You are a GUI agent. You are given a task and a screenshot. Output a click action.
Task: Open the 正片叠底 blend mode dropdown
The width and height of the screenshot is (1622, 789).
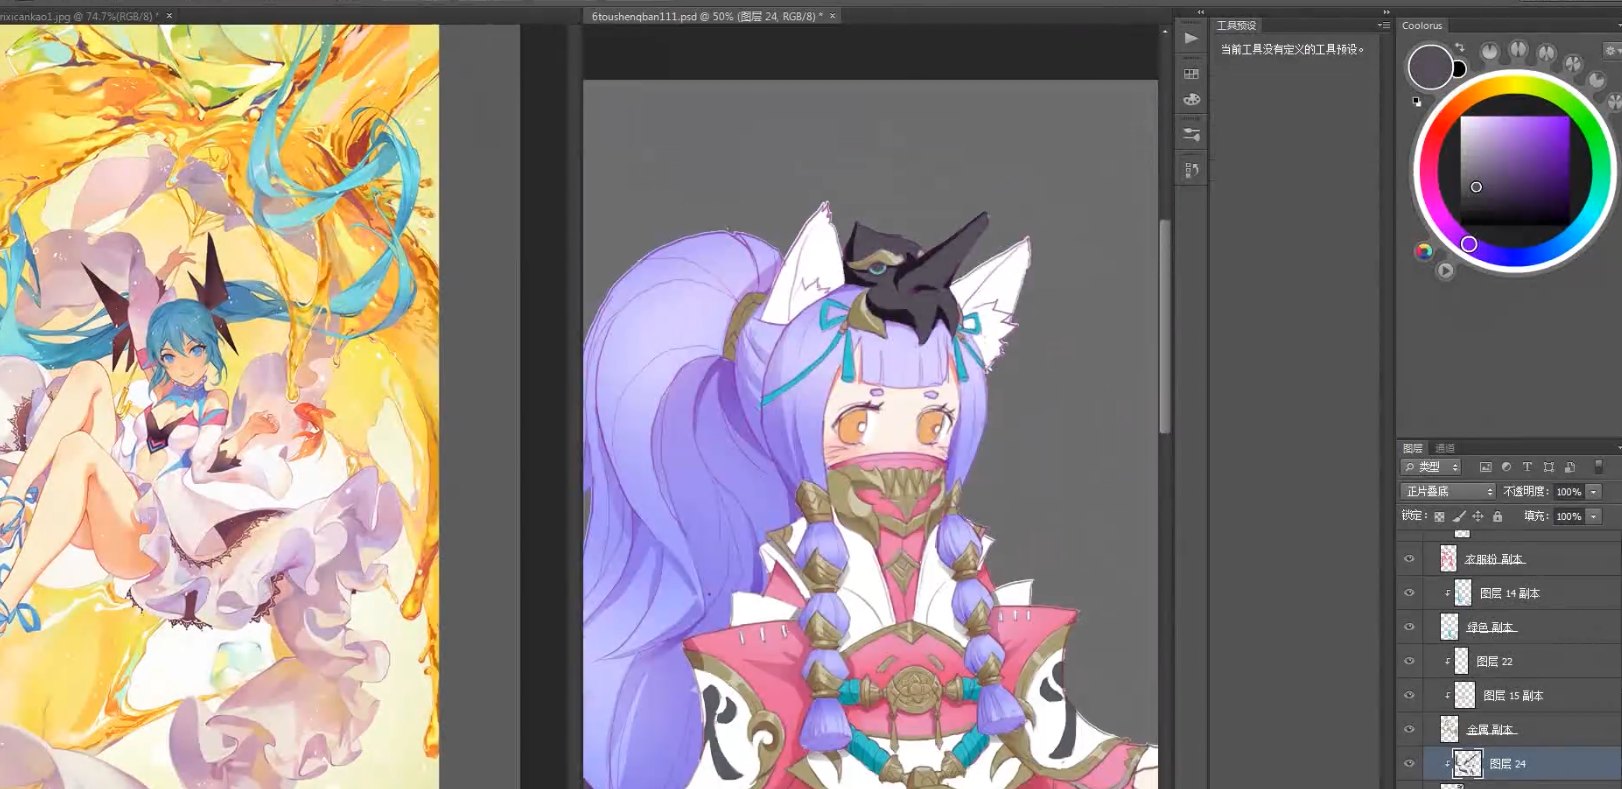point(1448,492)
